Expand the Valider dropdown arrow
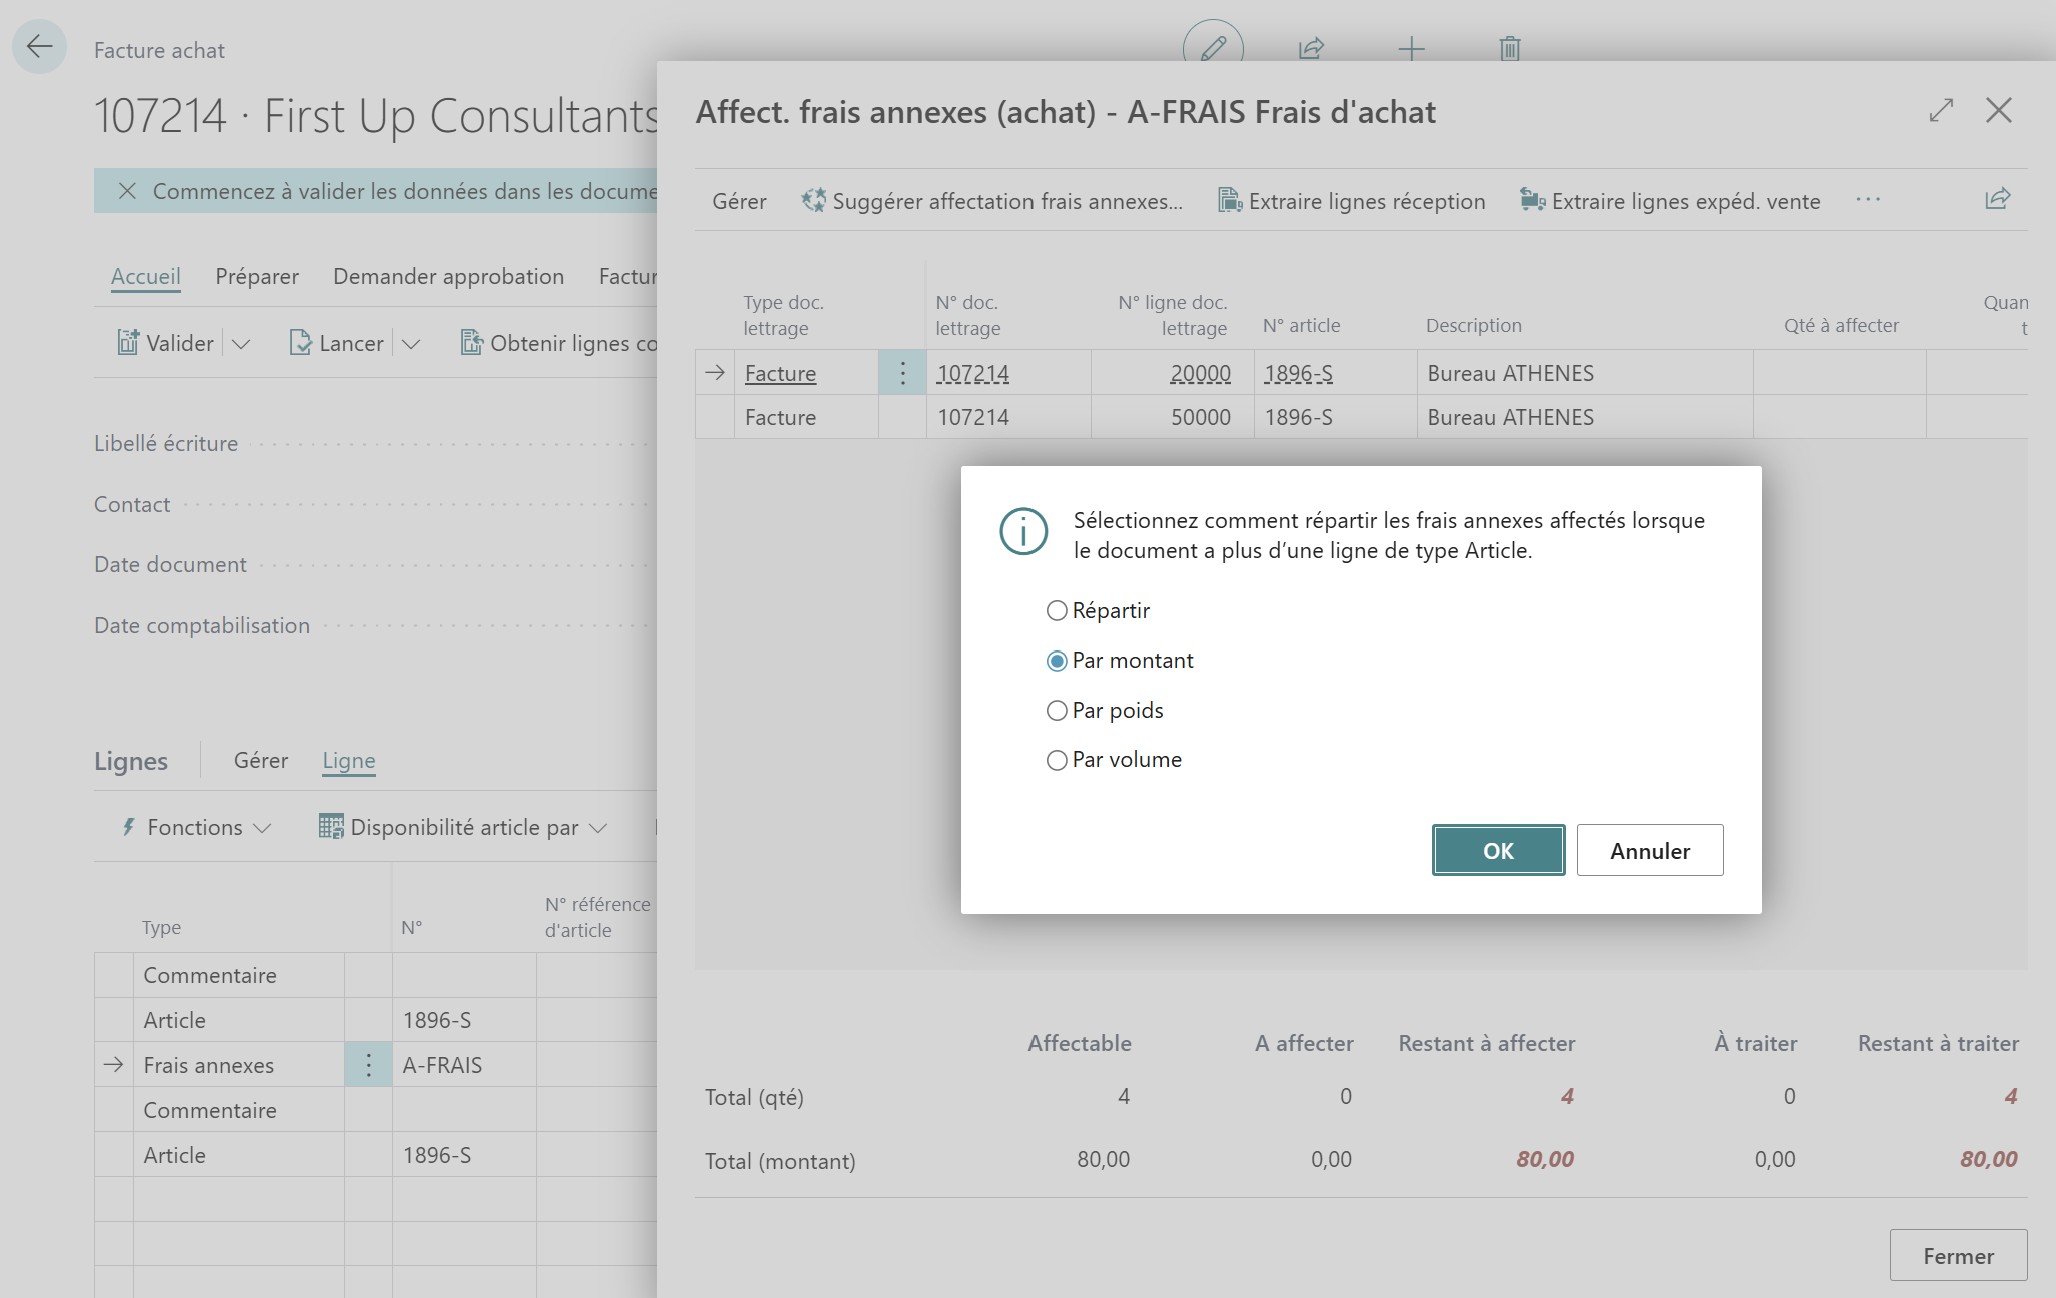Image resolution: width=2056 pixels, height=1298 pixels. tap(241, 344)
